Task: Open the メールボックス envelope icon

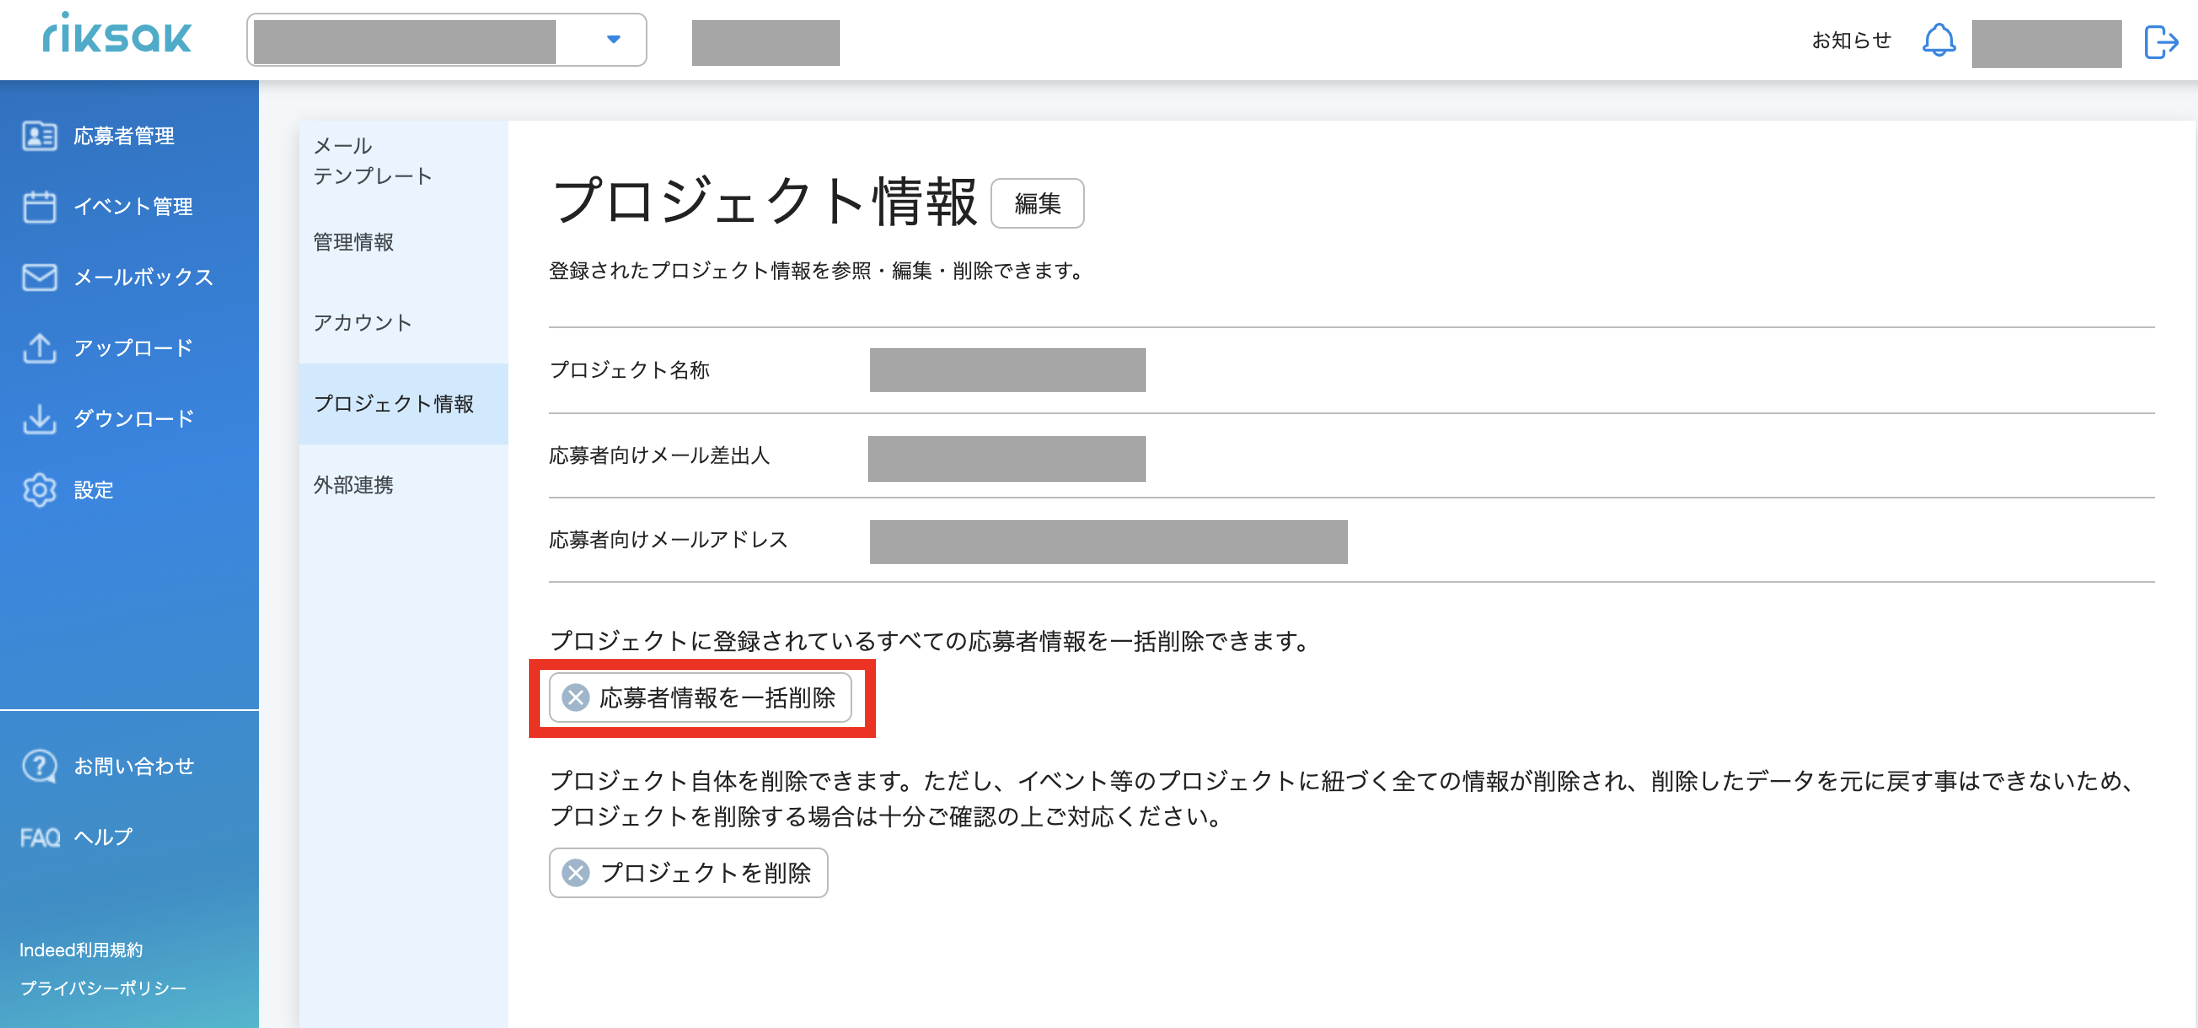Action: coord(39,277)
